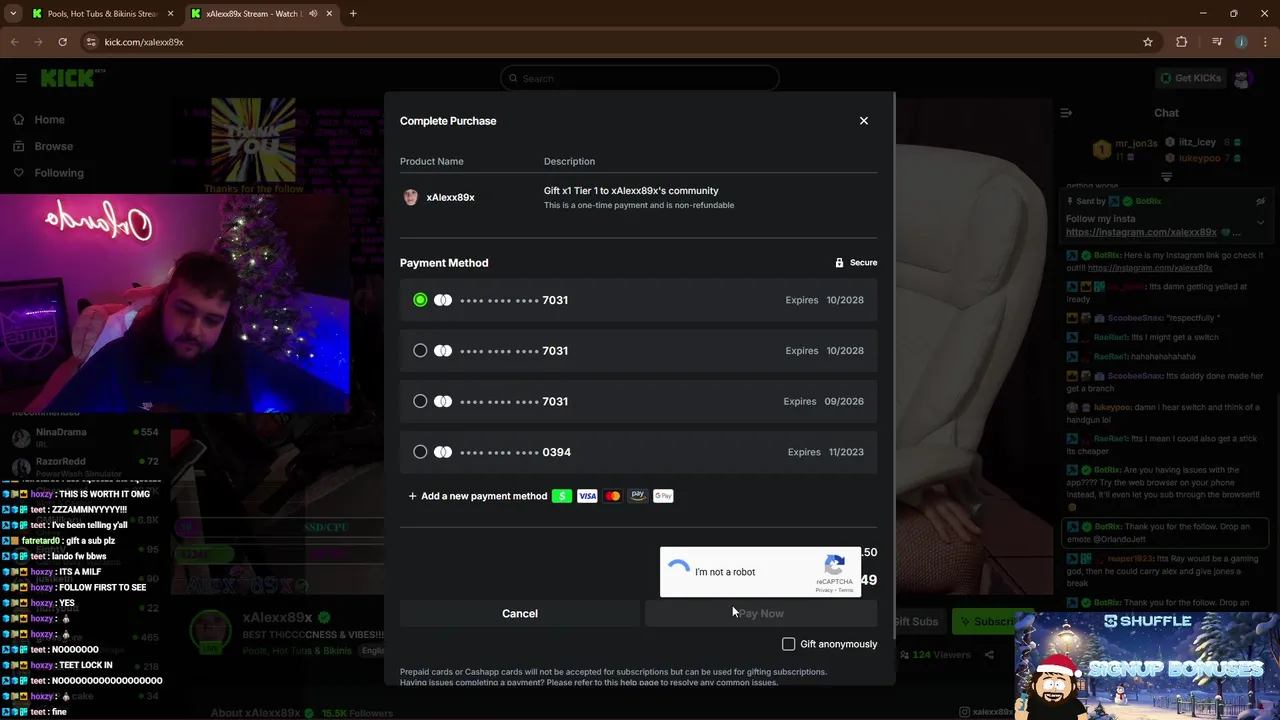Click the Subscribe button behind the dialog
The height and width of the screenshot is (720, 1280).
coord(985,622)
